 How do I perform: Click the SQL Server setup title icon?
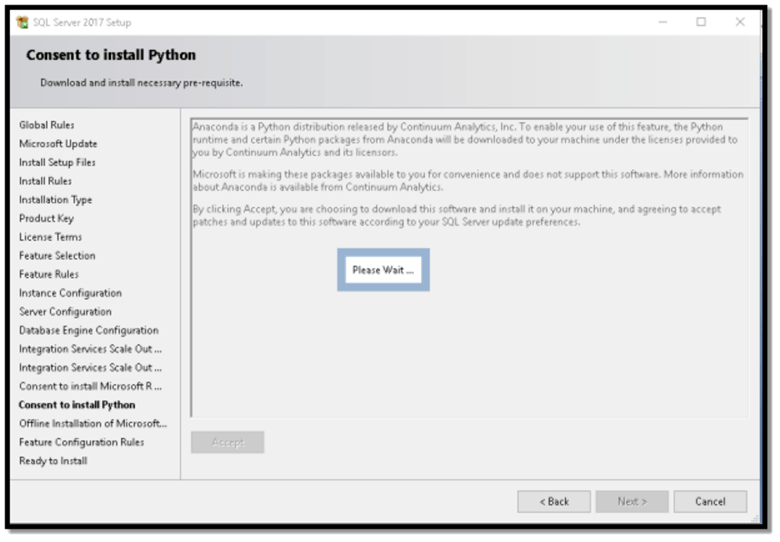[x=22, y=22]
